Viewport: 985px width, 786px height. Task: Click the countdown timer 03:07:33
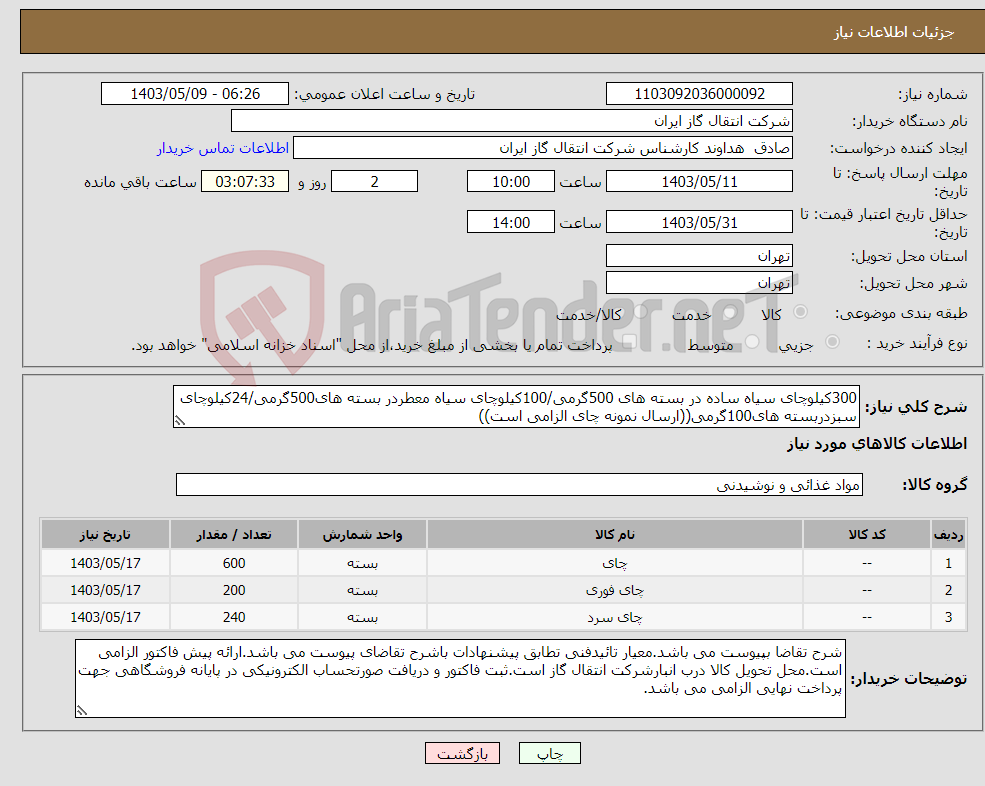(245, 182)
